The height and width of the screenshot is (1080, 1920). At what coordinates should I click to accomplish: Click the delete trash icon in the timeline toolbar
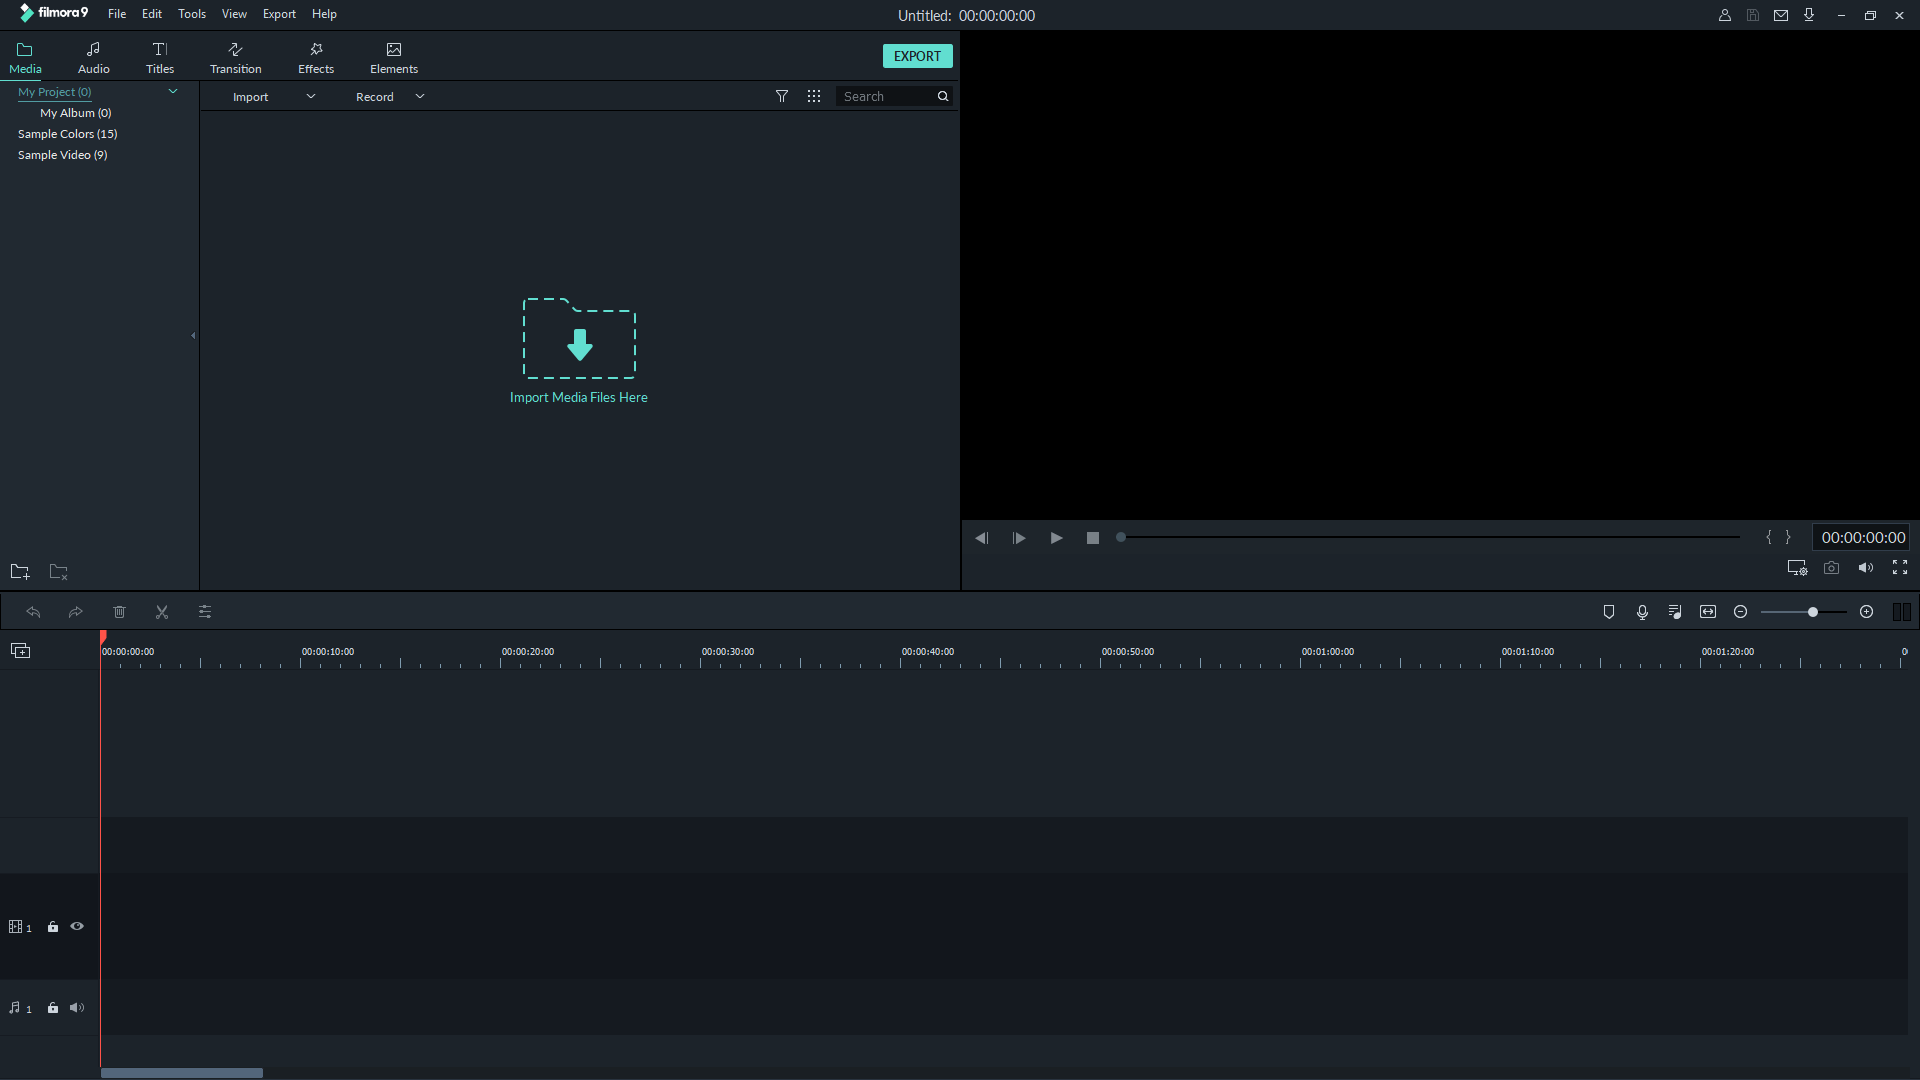coord(119,612)
